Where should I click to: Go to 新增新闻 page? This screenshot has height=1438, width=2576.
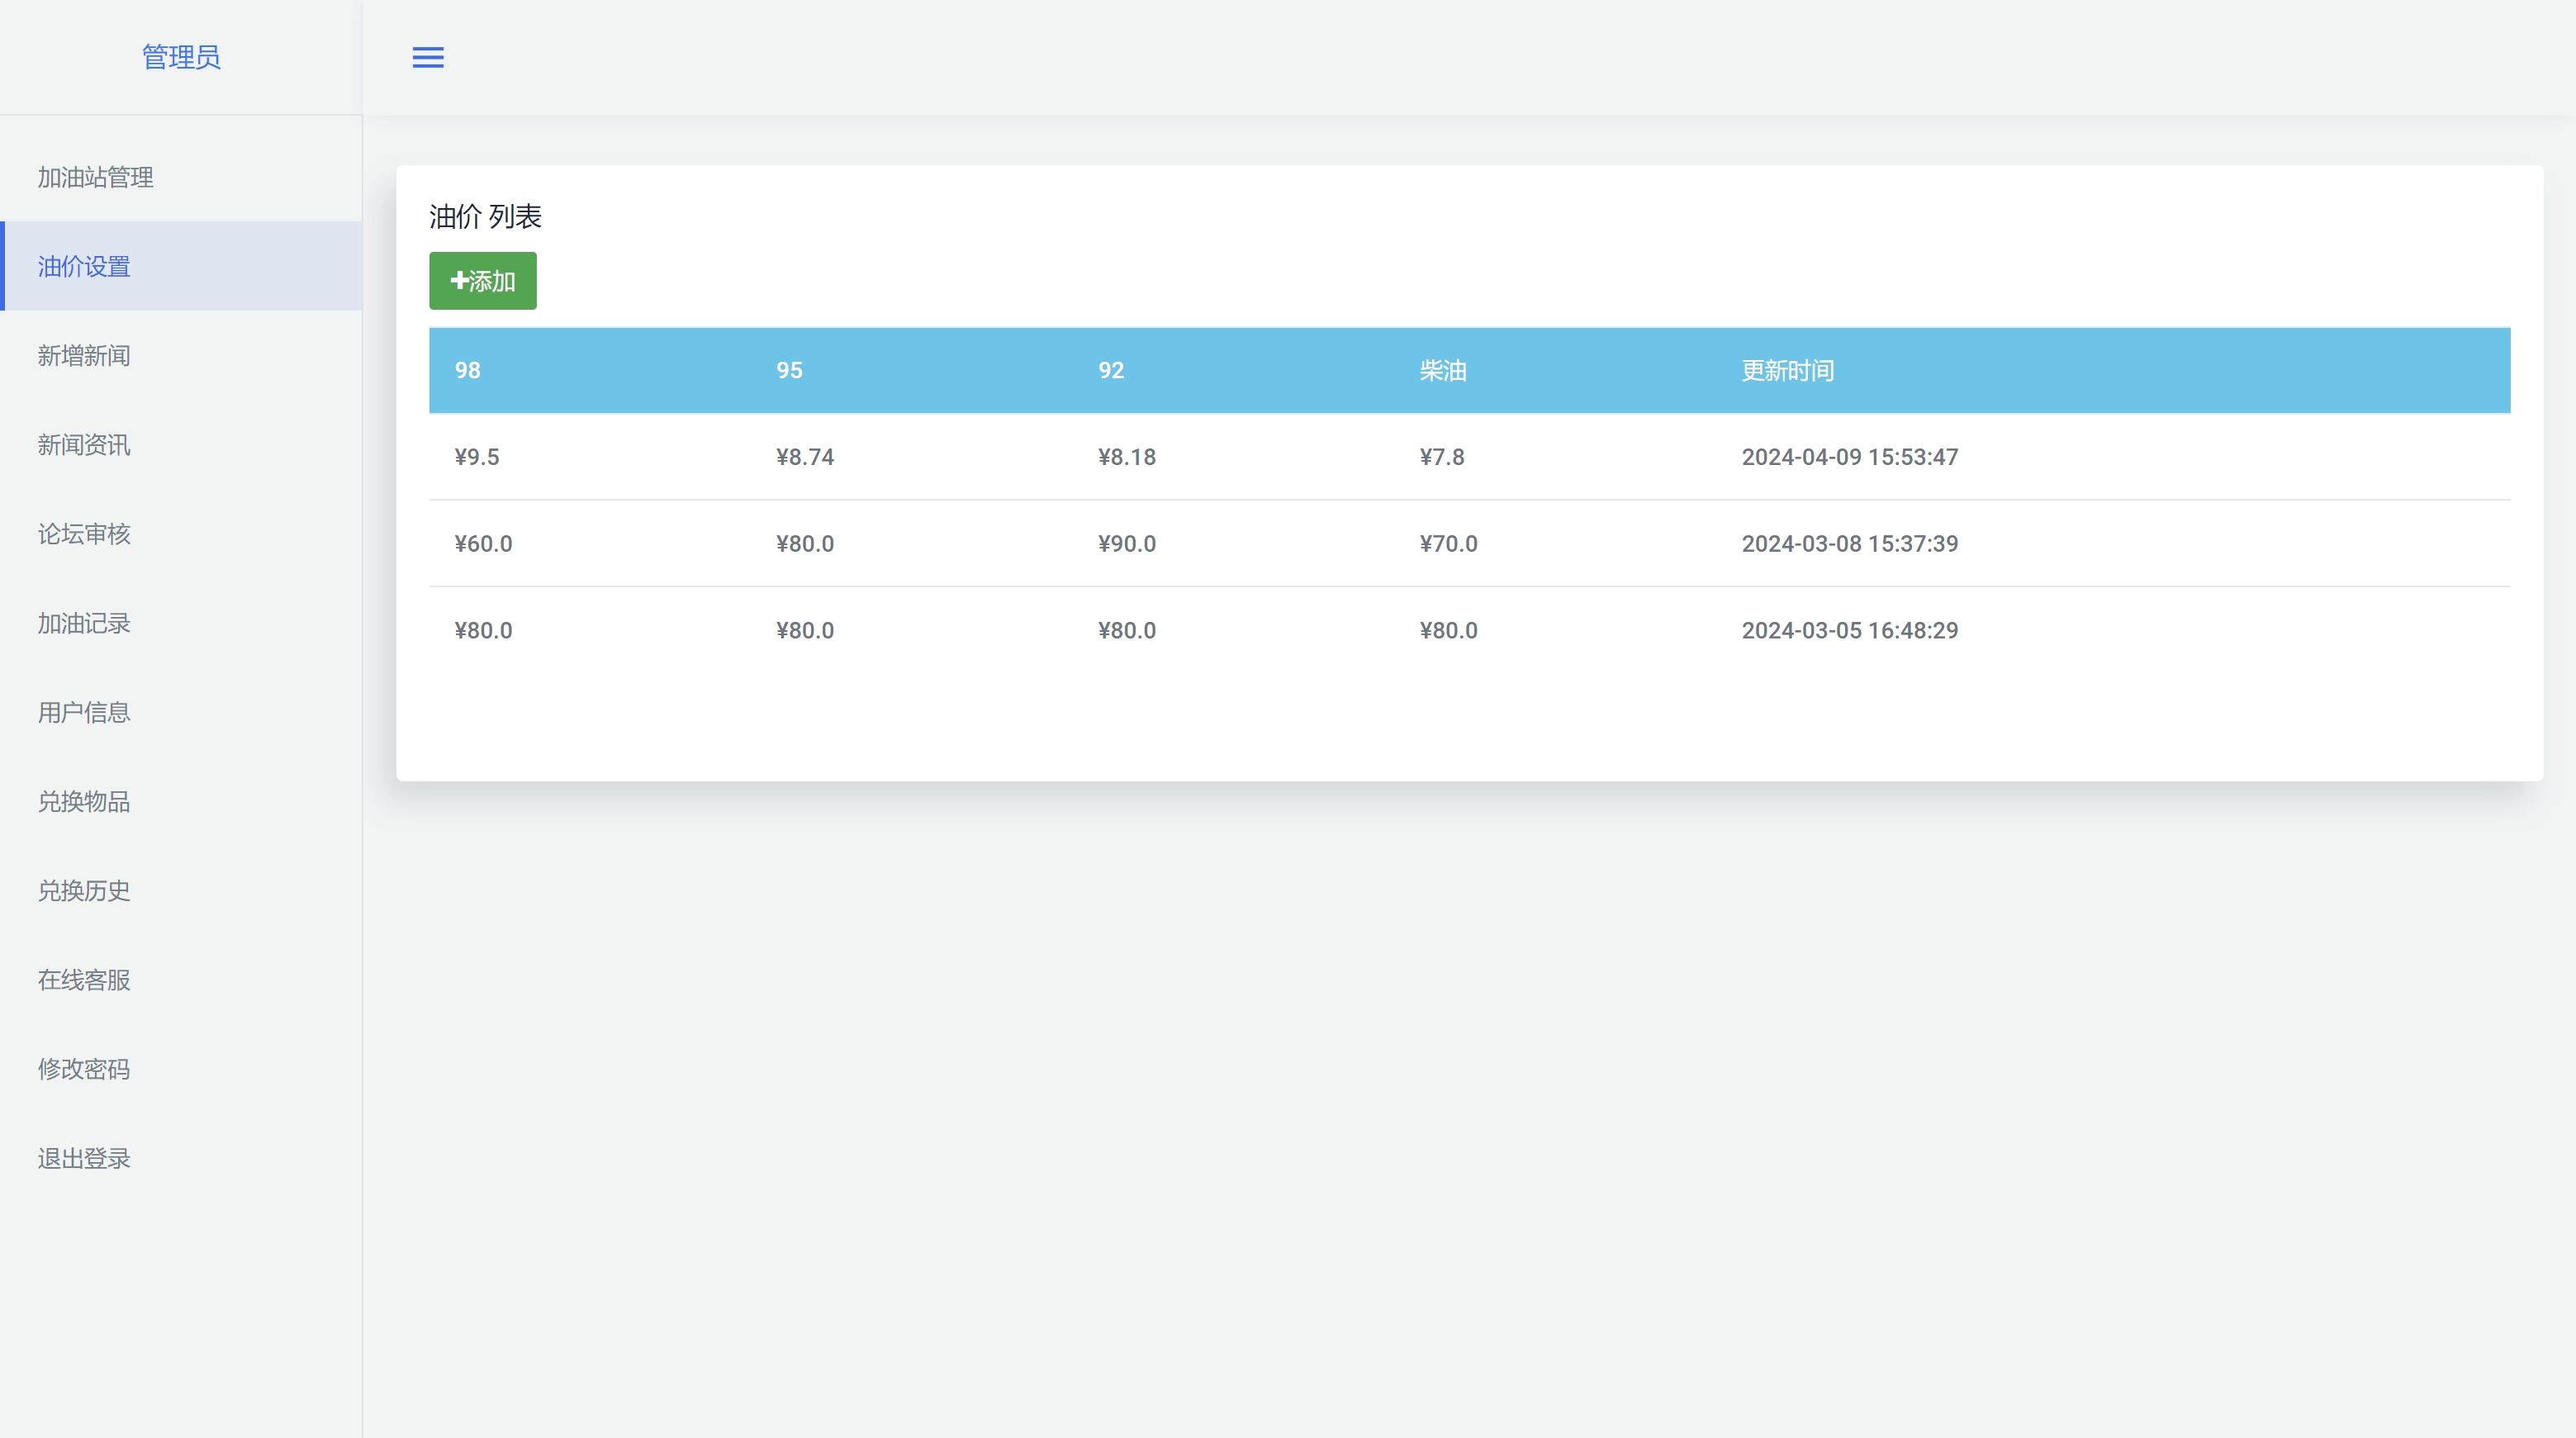181,356
